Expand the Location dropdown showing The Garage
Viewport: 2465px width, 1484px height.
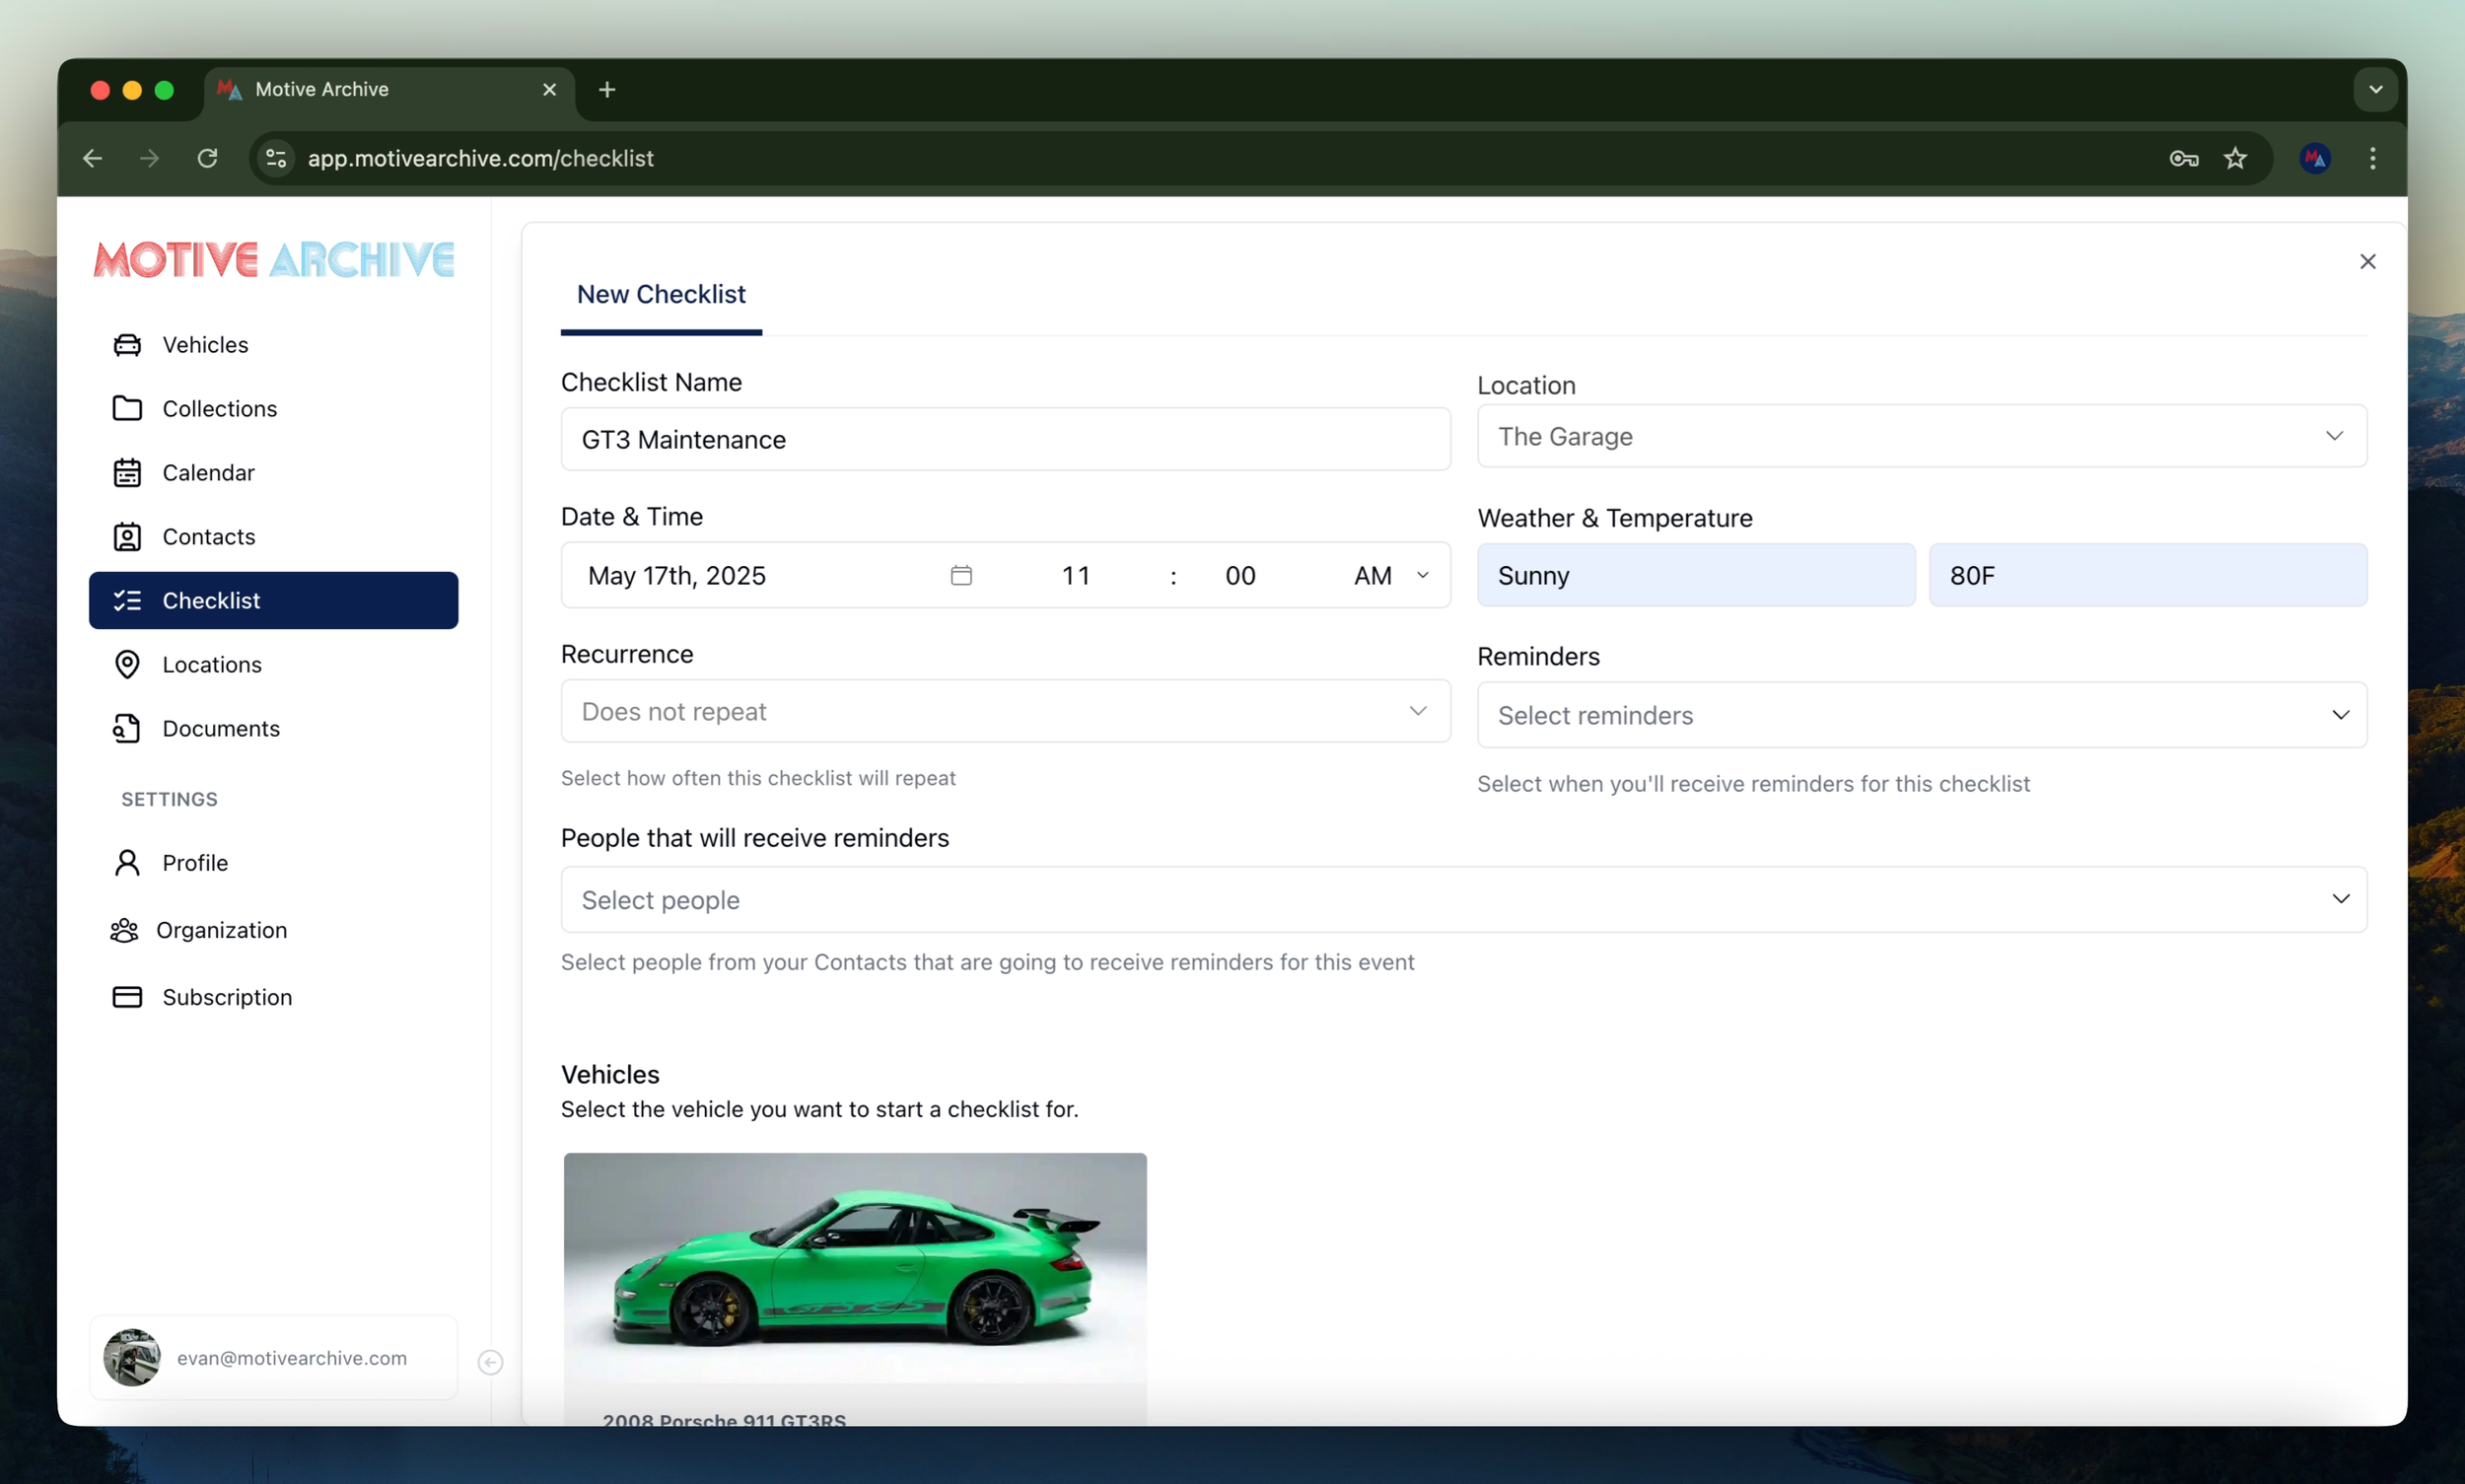point(1921,436)
